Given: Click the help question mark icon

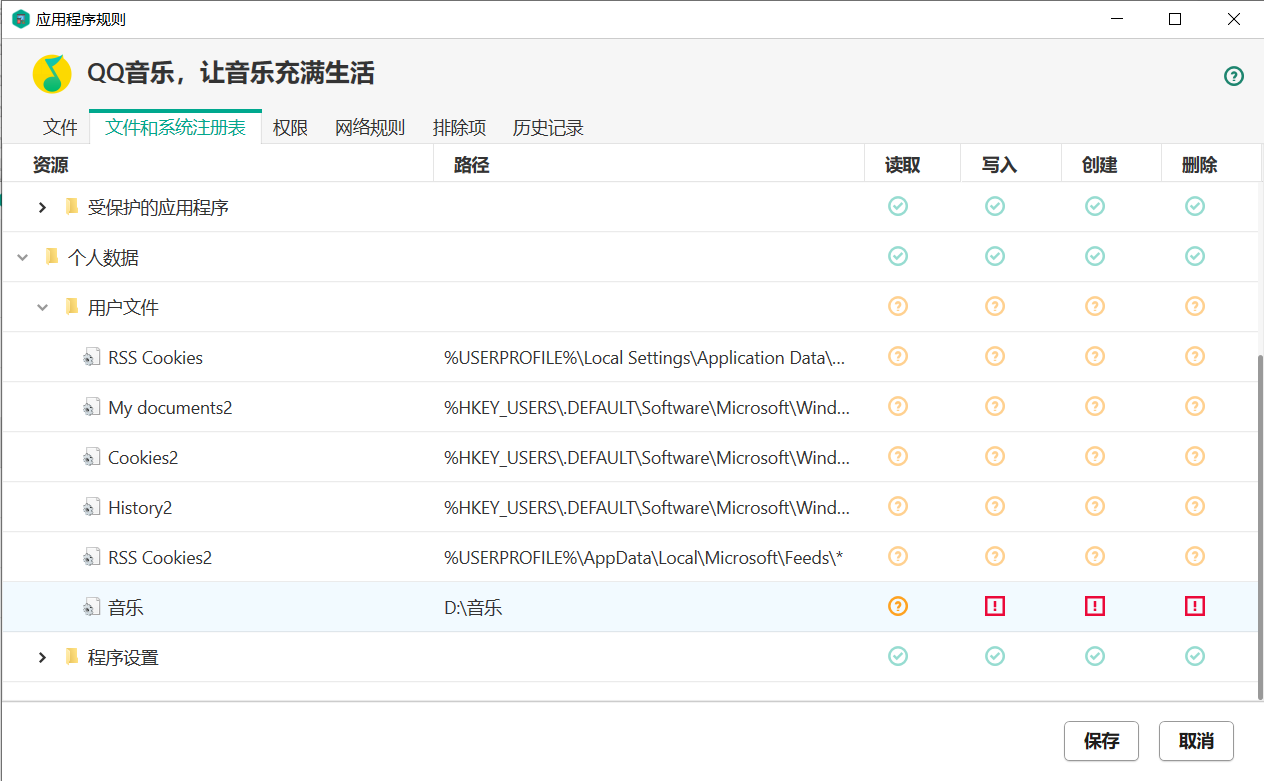Looking at the screenshot, I should click(1234, 76).
